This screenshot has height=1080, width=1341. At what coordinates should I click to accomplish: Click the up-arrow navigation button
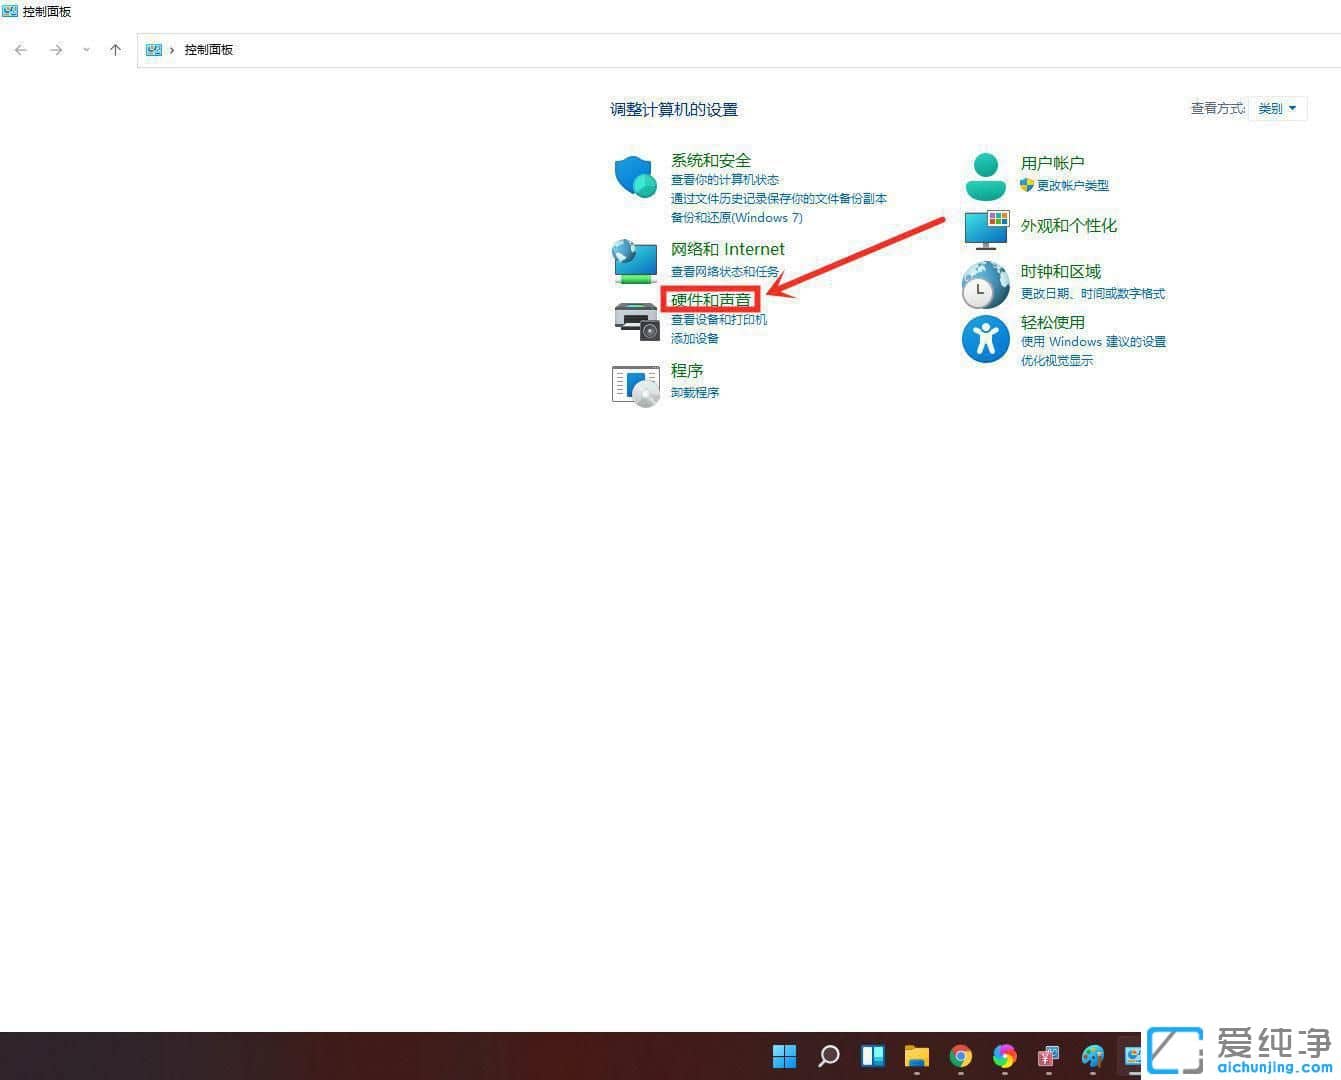tap(115, 49)
